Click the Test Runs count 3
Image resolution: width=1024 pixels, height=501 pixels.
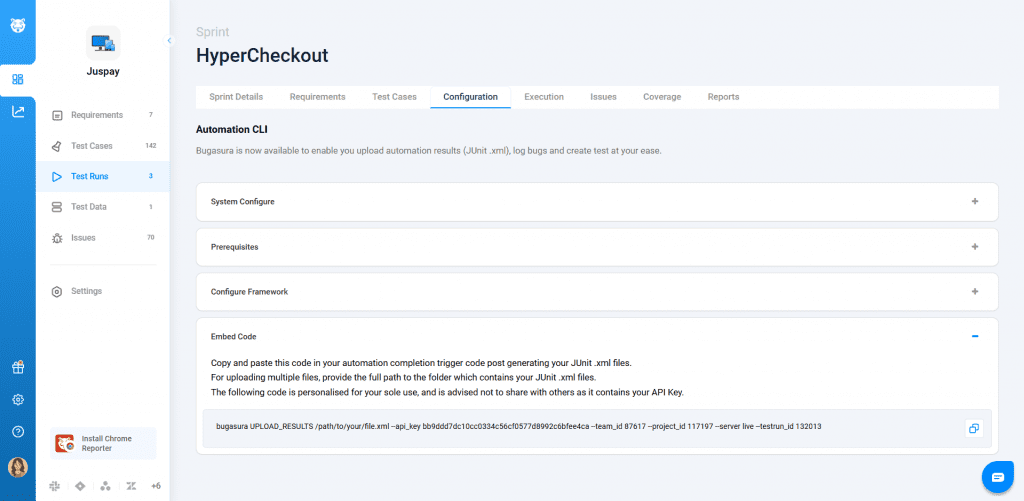coord(151,176)
